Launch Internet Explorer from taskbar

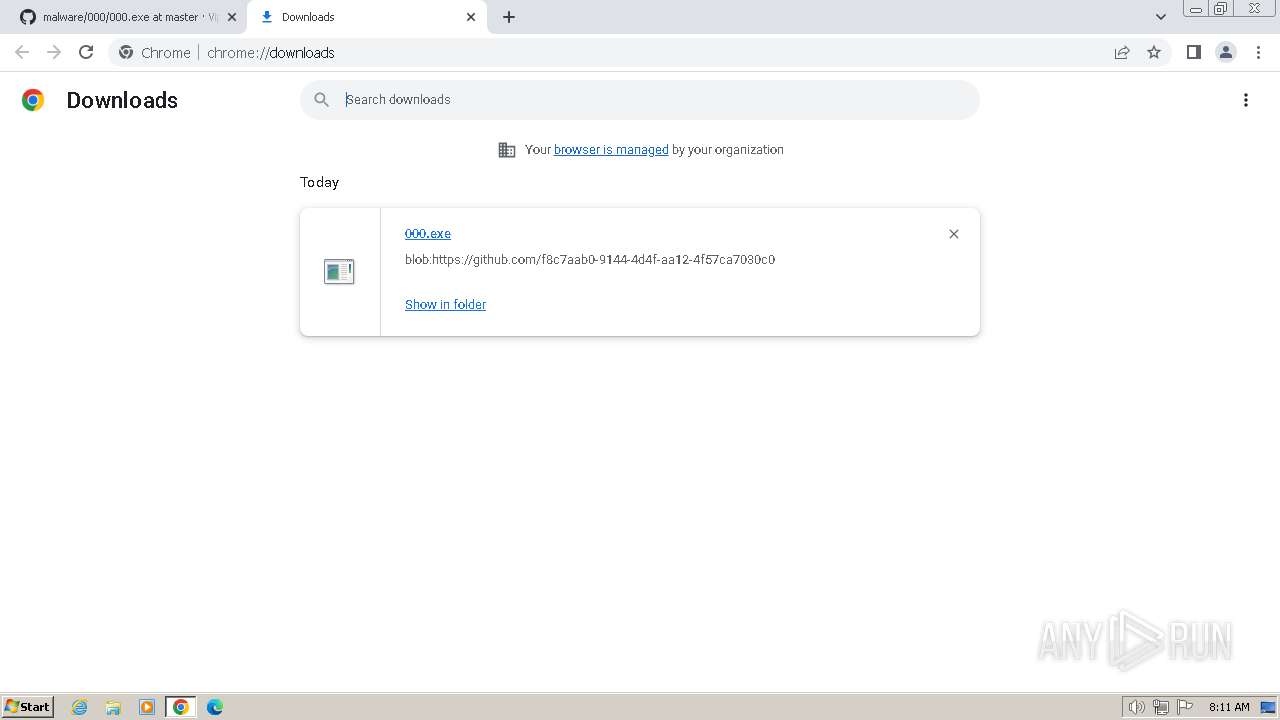pyautogui.click(x=80, y=707)
